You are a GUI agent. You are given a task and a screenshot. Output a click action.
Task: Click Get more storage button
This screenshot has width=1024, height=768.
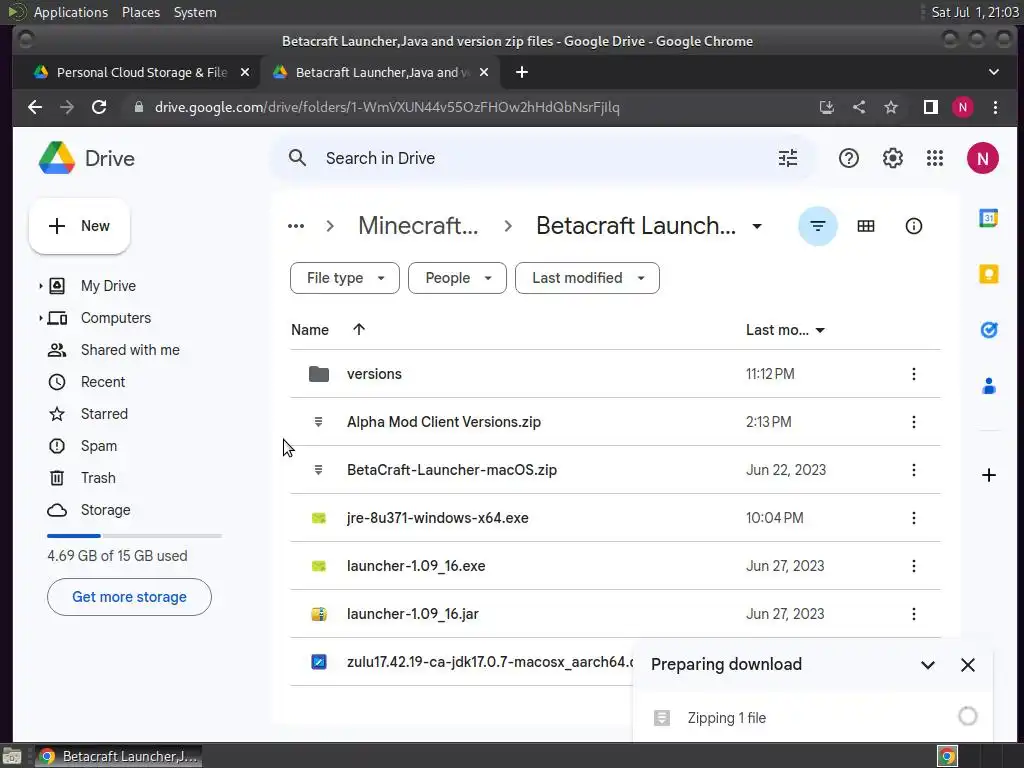129,597
